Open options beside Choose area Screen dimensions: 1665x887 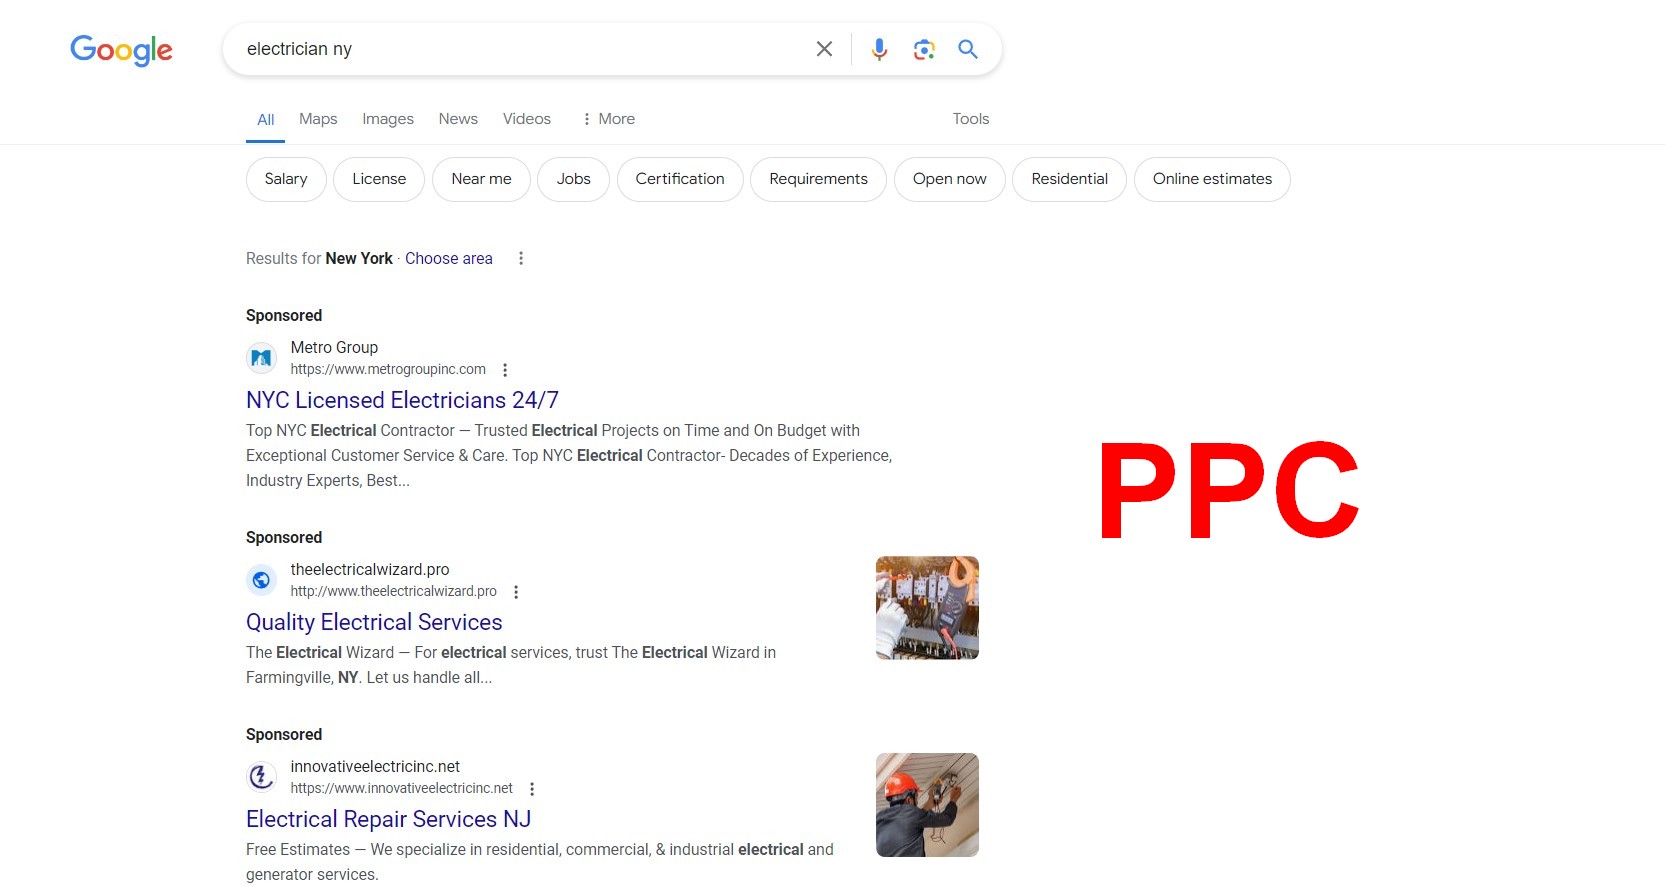(x=521, y=258)
